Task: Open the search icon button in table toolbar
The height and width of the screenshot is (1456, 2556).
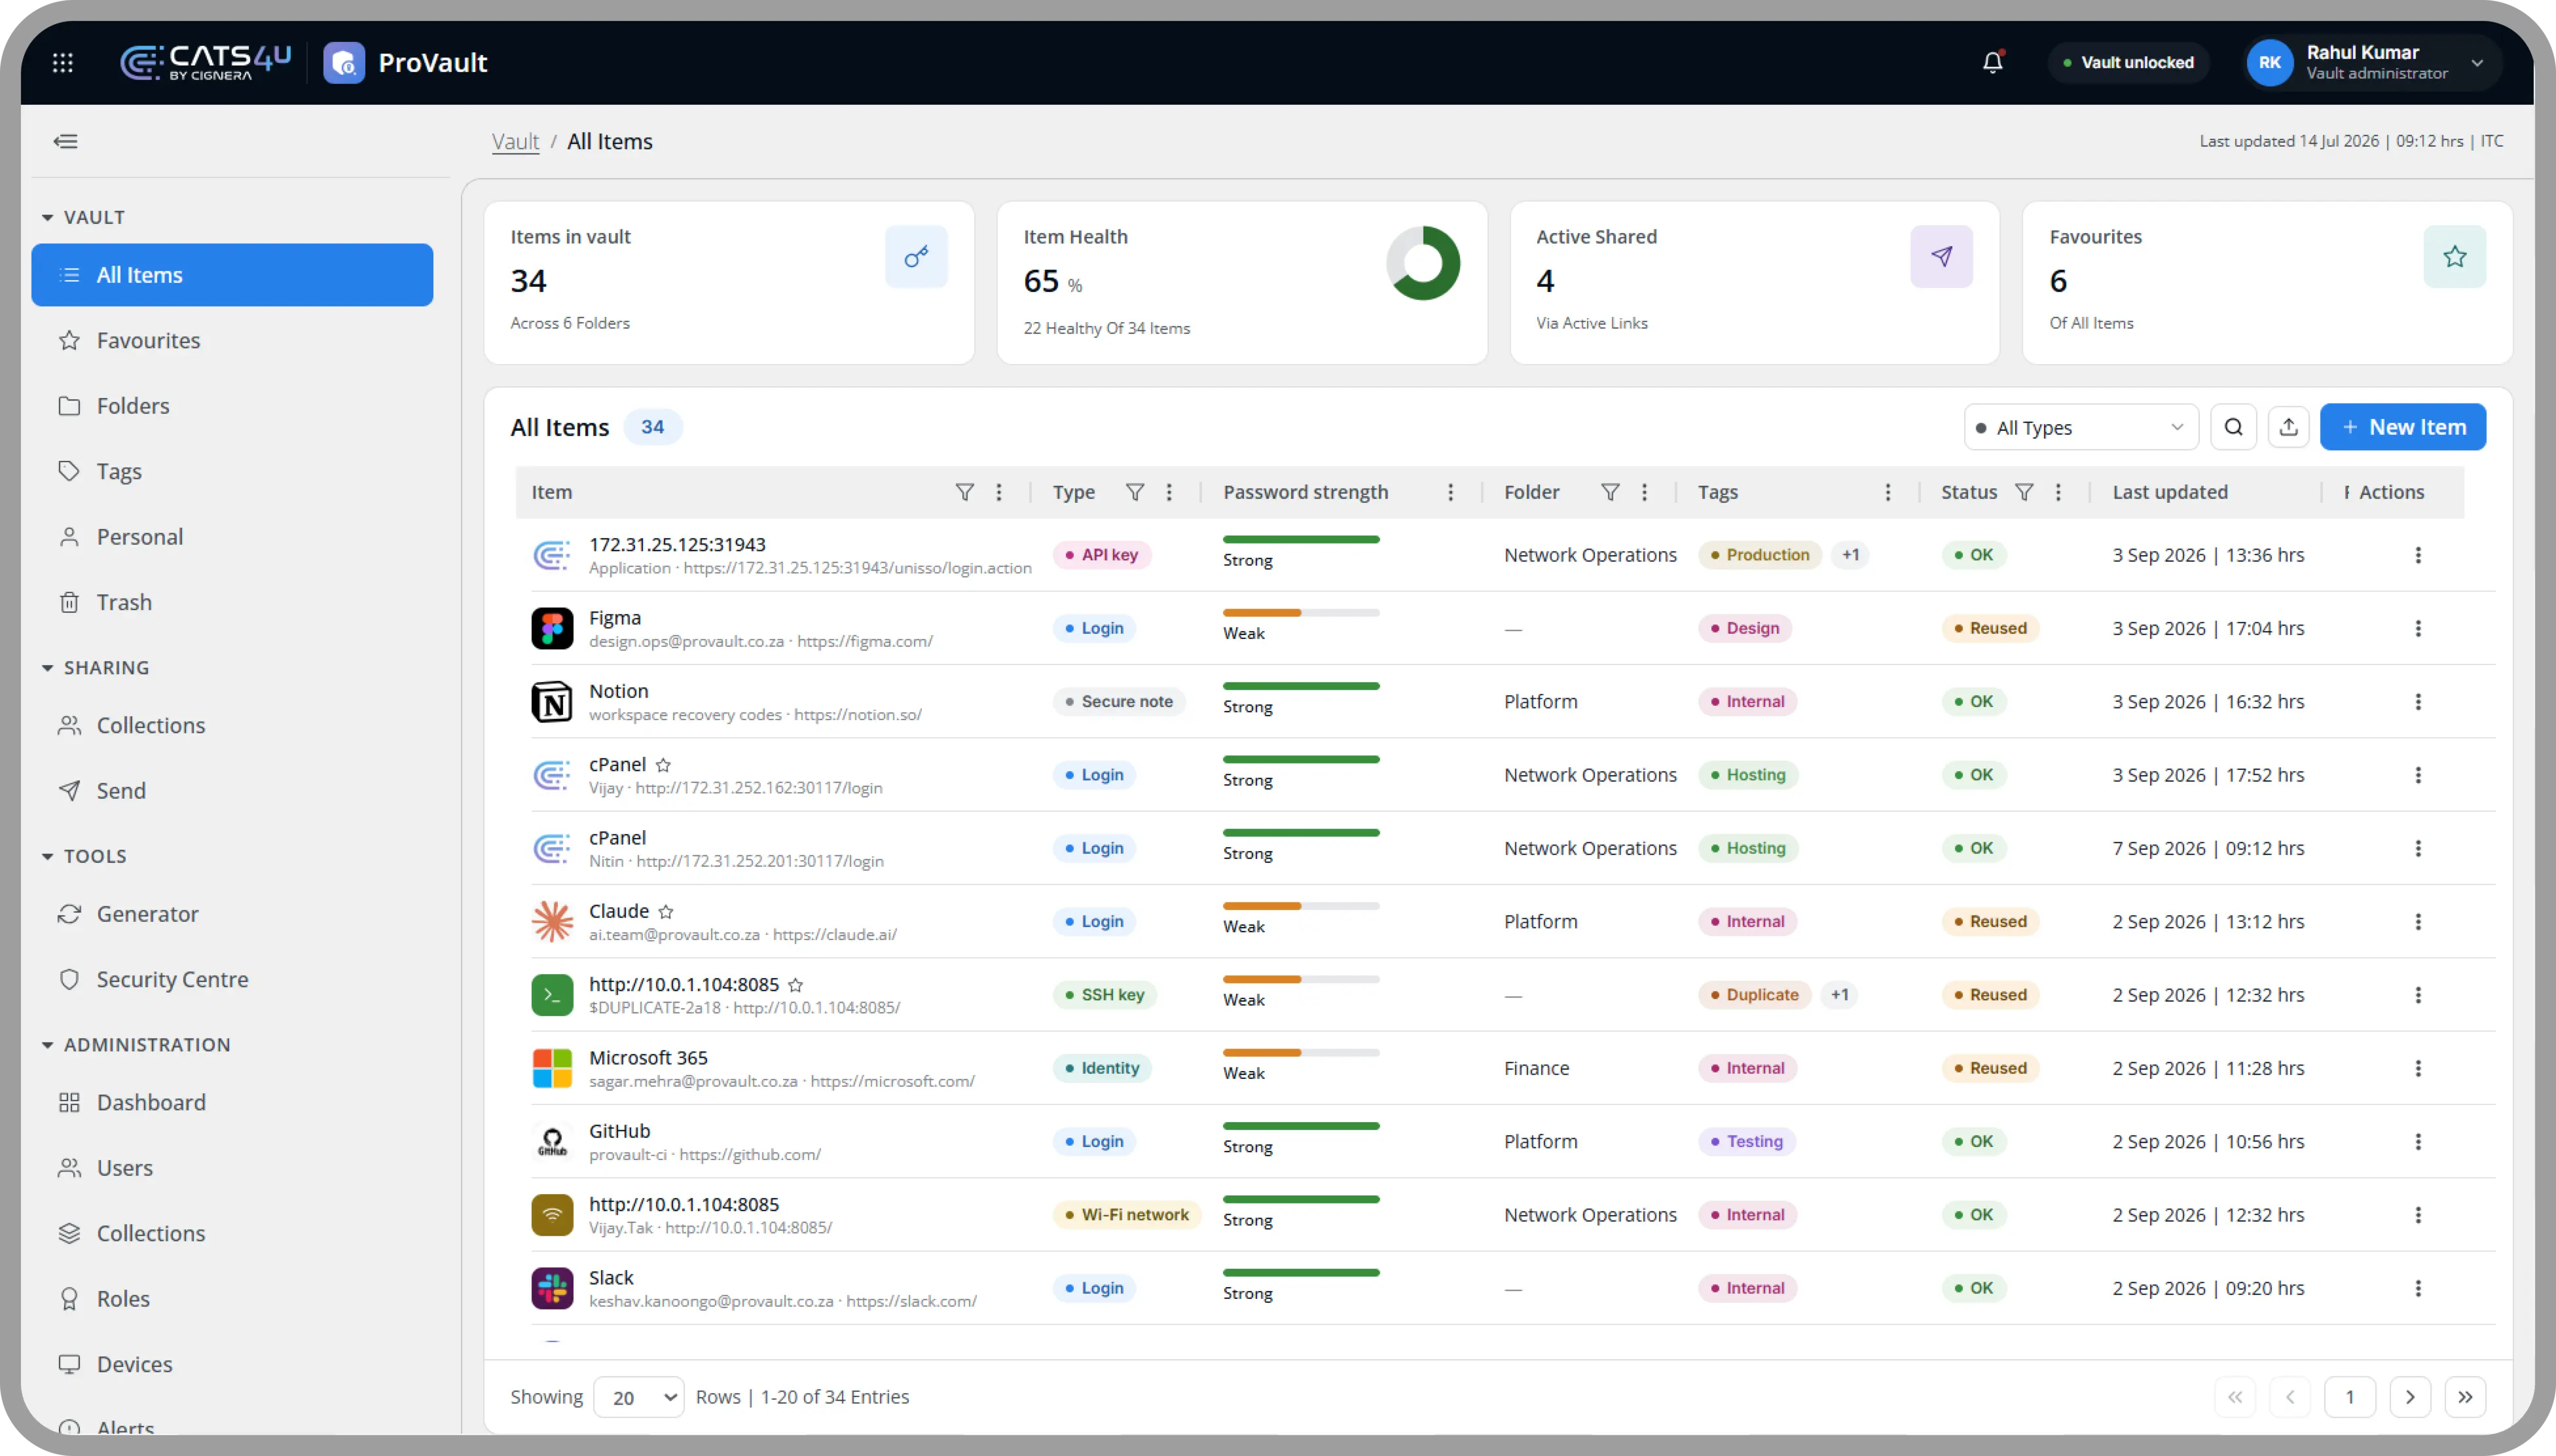Action: [2233, 427]
